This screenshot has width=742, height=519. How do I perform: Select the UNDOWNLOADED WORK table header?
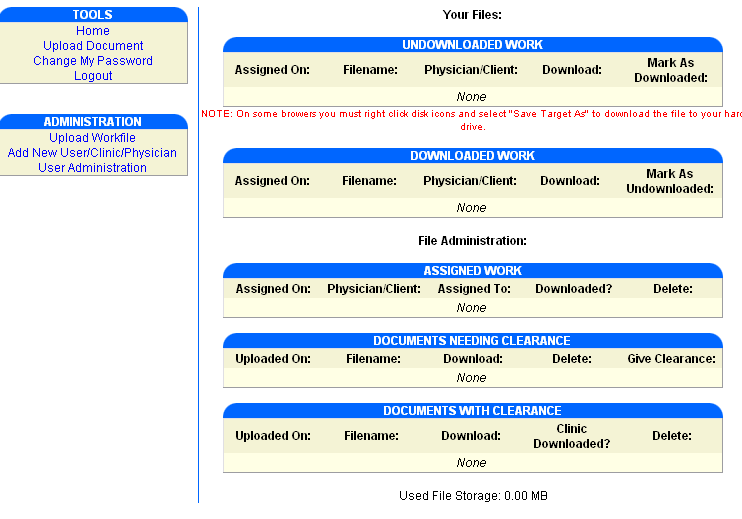click(472, 45)
